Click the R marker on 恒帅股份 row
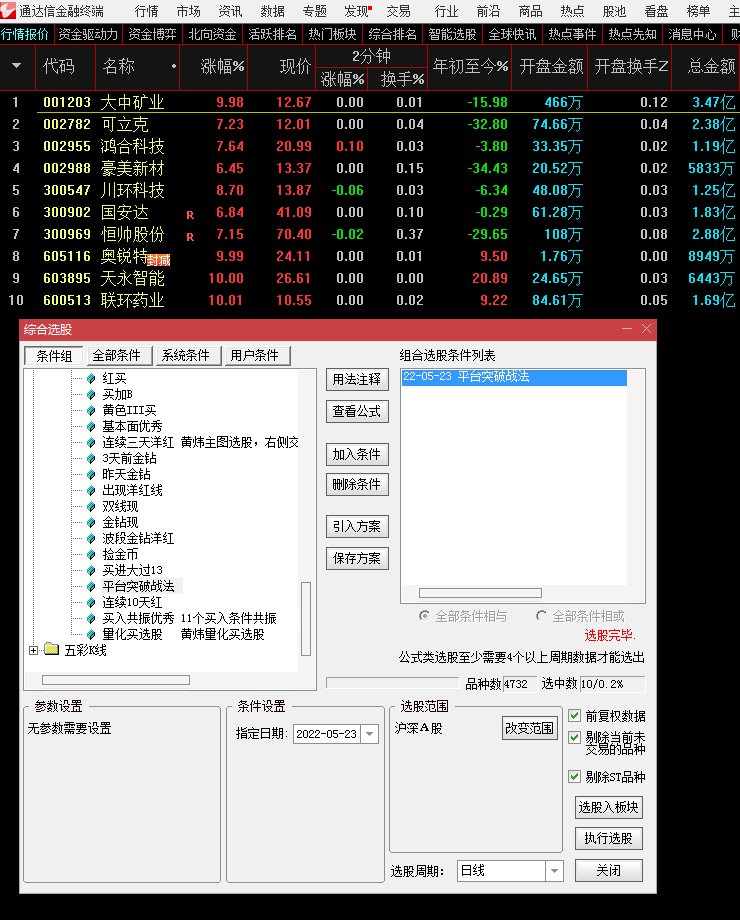This screenshot has height=920, width=740. click(x=190, y=237)
